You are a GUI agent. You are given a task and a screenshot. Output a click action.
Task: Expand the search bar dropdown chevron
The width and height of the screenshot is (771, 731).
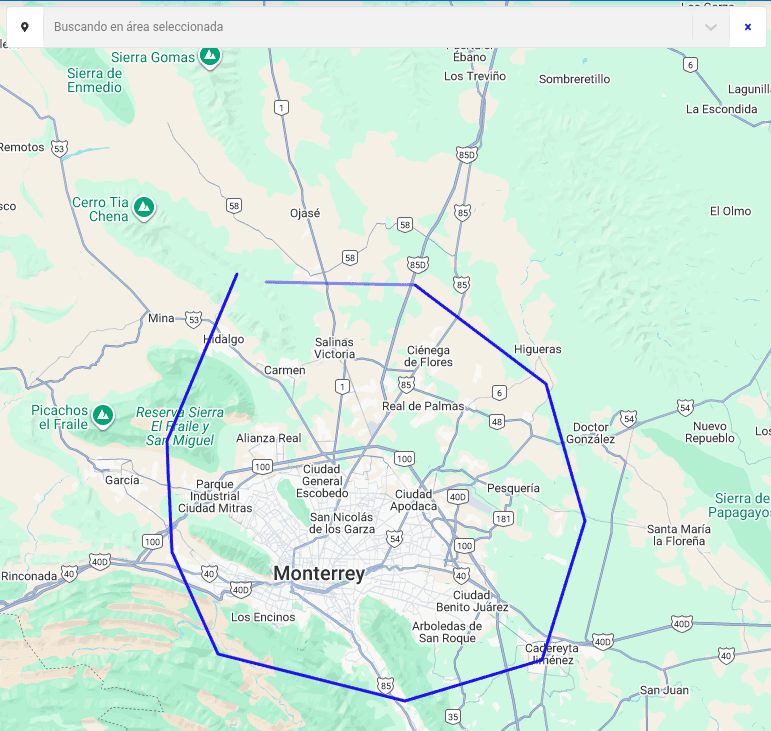coord(711,27)
